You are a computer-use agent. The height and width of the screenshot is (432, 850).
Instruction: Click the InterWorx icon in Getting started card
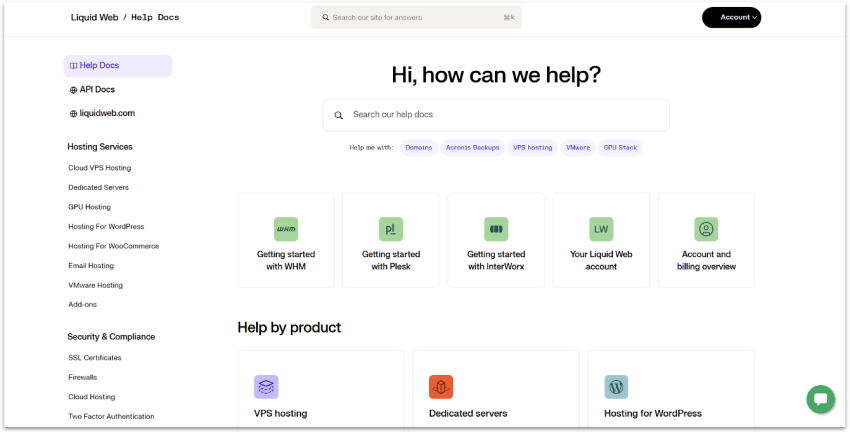(x=496, y=229)
